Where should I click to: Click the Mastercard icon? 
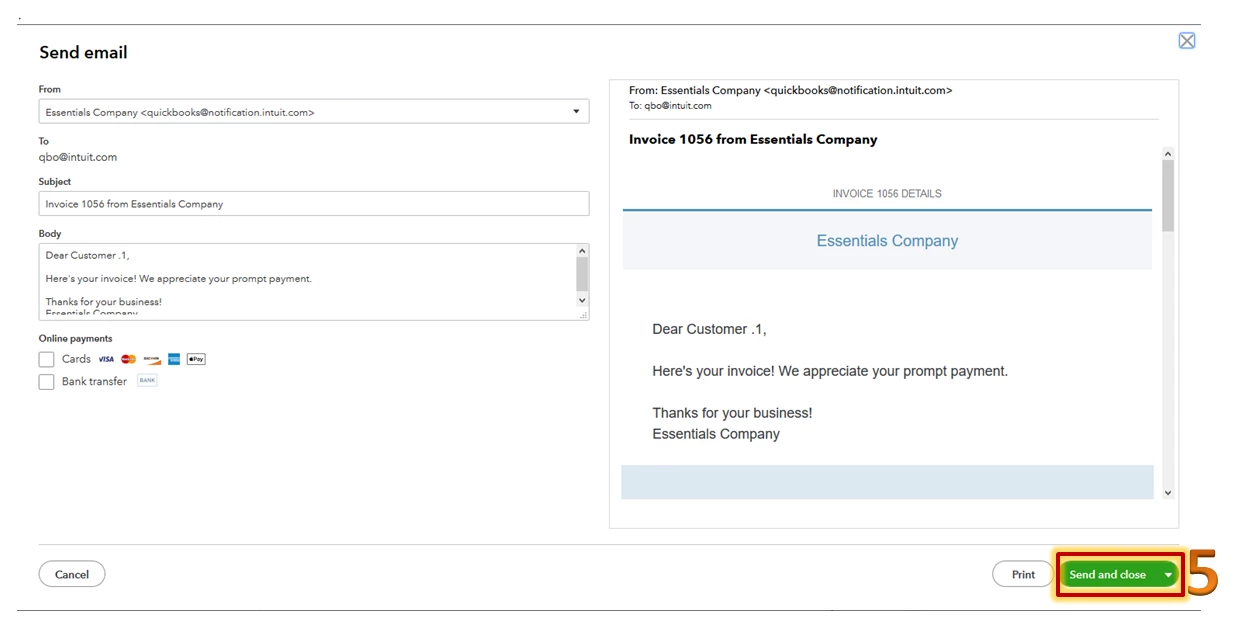tap(129, 359)
